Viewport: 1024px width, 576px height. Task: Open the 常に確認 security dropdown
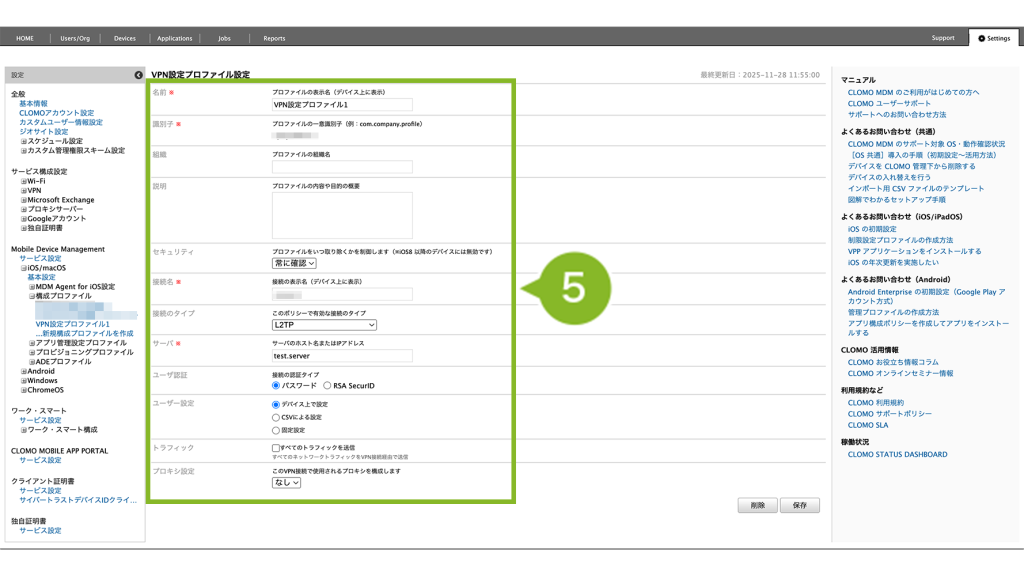click(x=294, y=263)
